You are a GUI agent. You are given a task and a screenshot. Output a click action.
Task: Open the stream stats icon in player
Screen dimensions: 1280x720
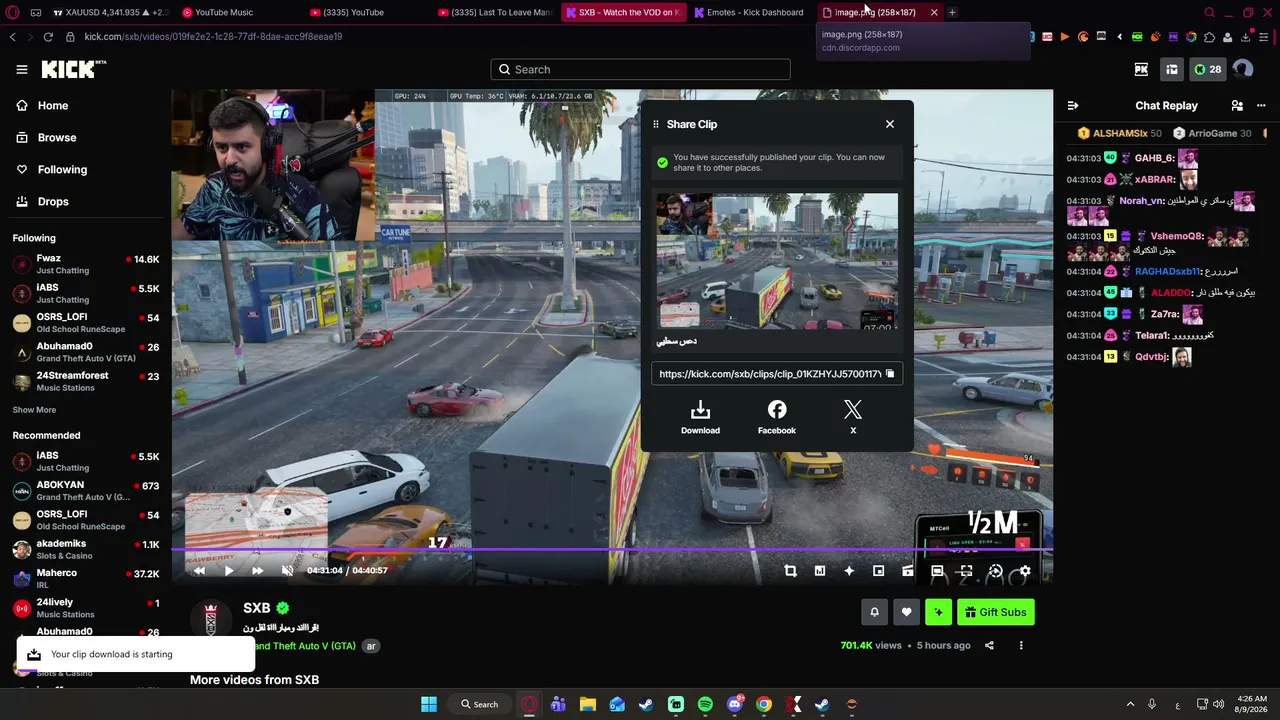pos(820,571)
